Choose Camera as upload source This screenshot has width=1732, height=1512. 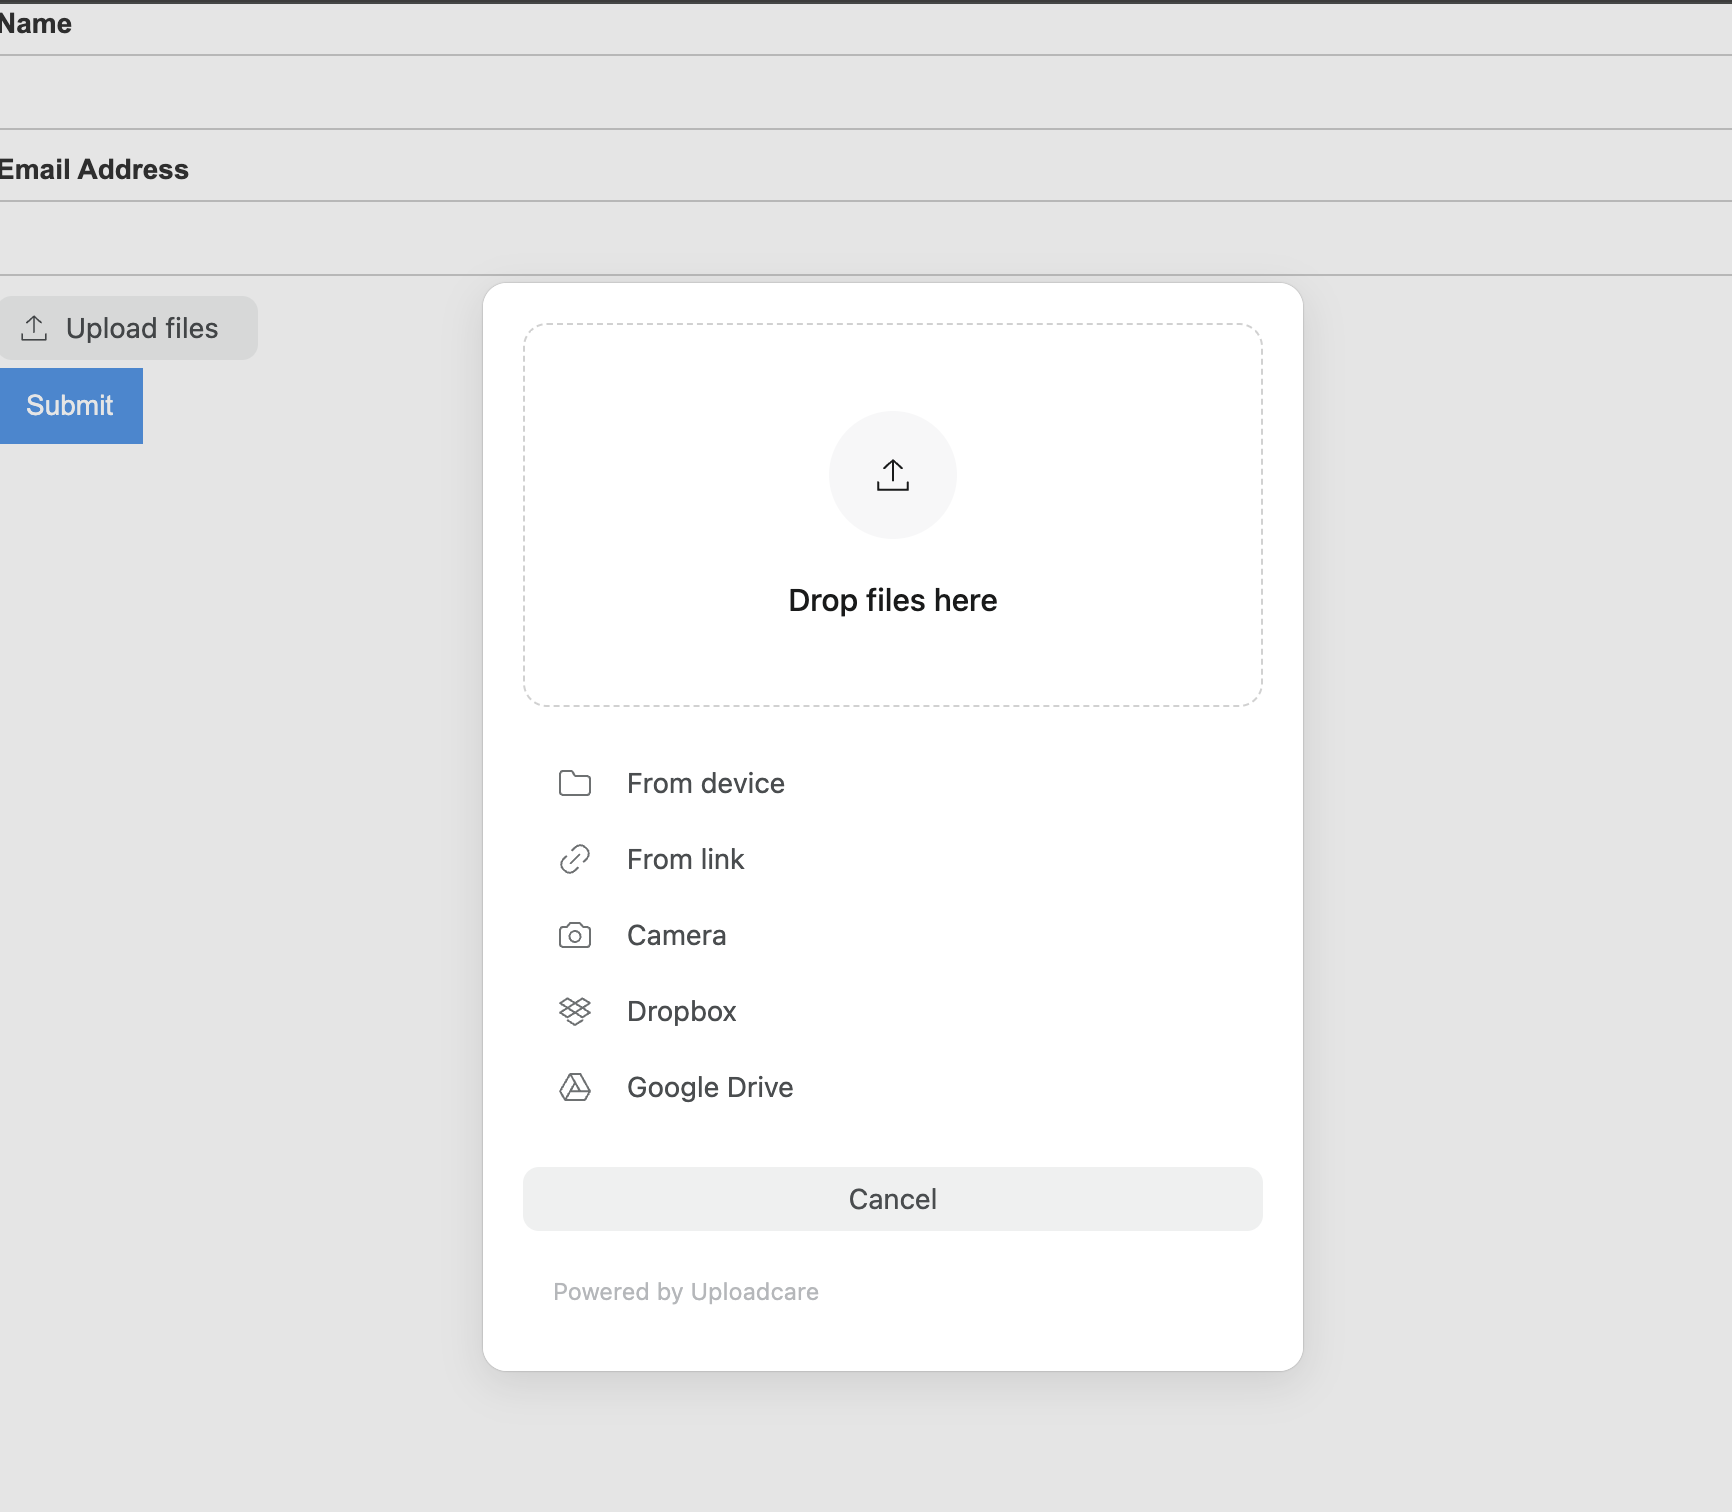click(676, 935)
